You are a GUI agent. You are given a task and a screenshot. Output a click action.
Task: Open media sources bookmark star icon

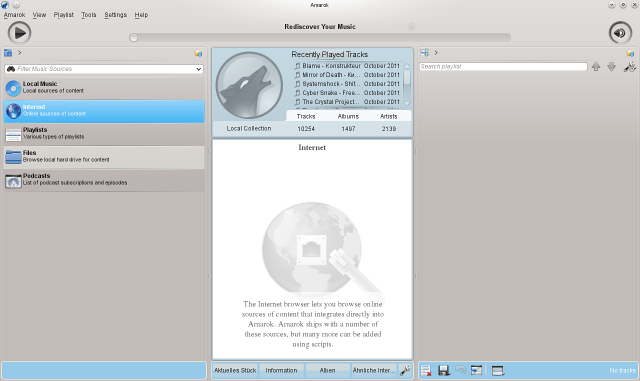tap(198, 53)
